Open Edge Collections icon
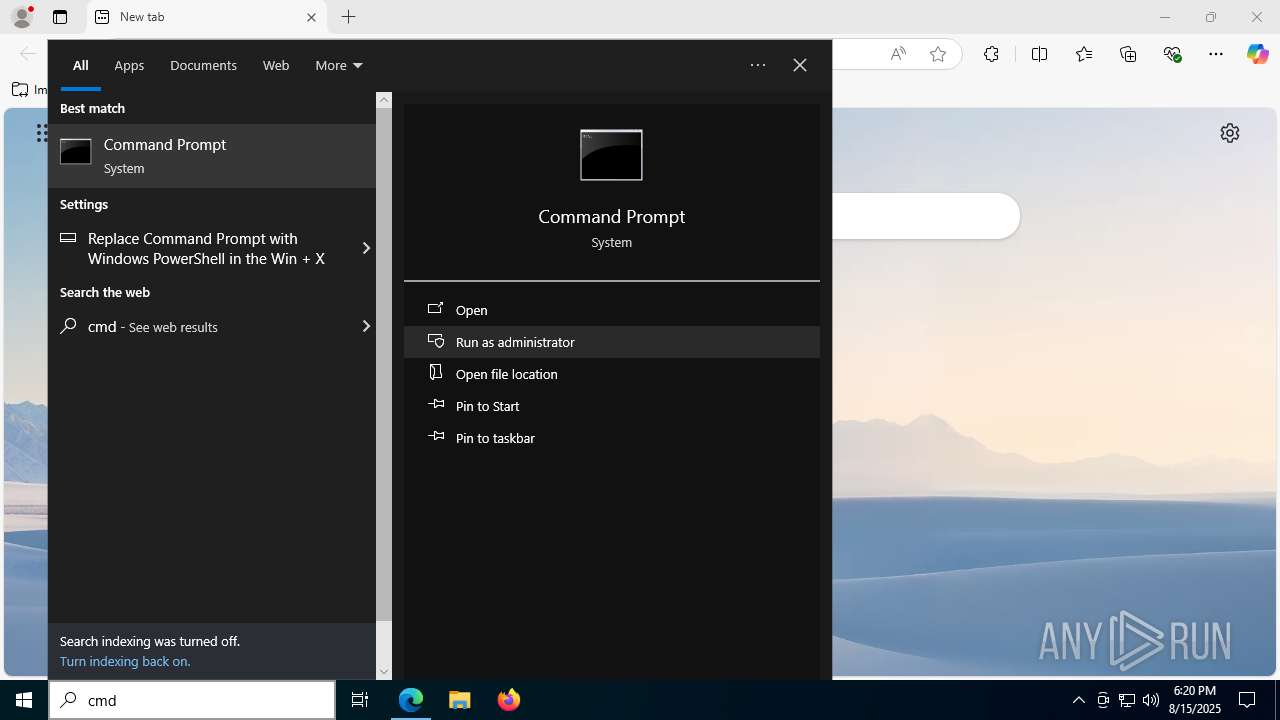Viewport: 1280px width, 720px height. coord(1128,54)
